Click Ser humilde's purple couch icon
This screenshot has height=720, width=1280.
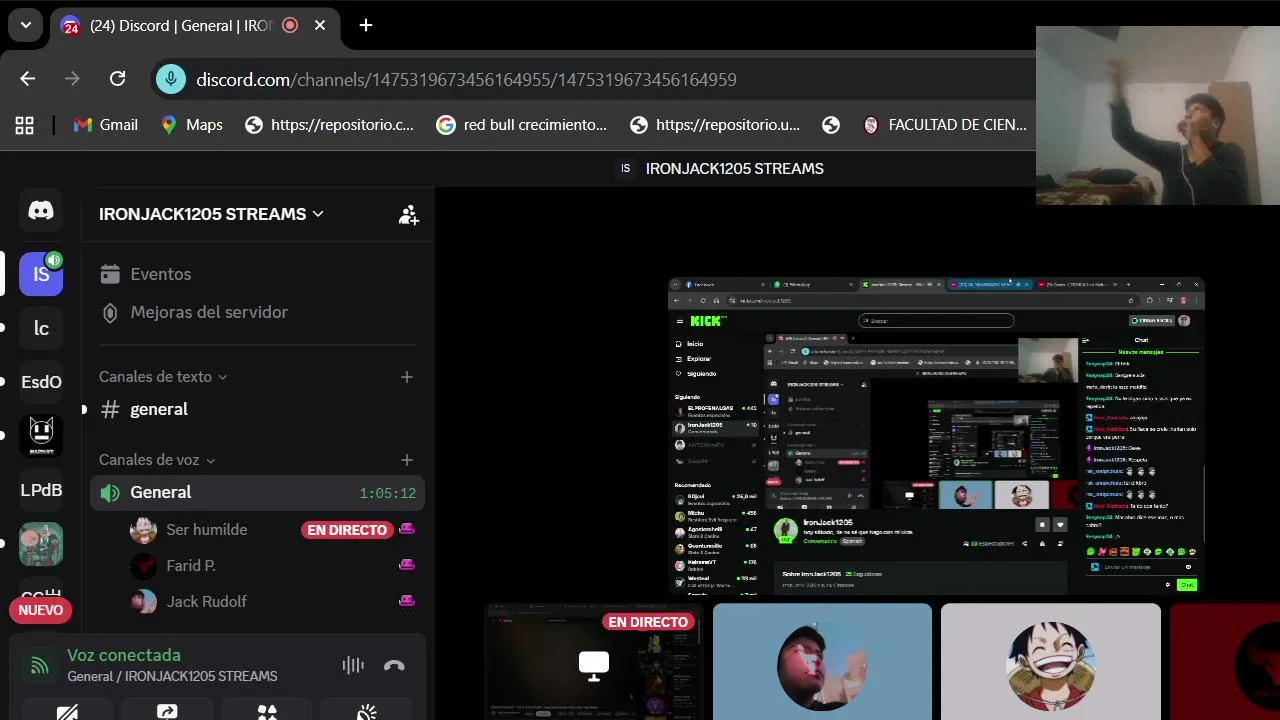[x=407, y=529]
